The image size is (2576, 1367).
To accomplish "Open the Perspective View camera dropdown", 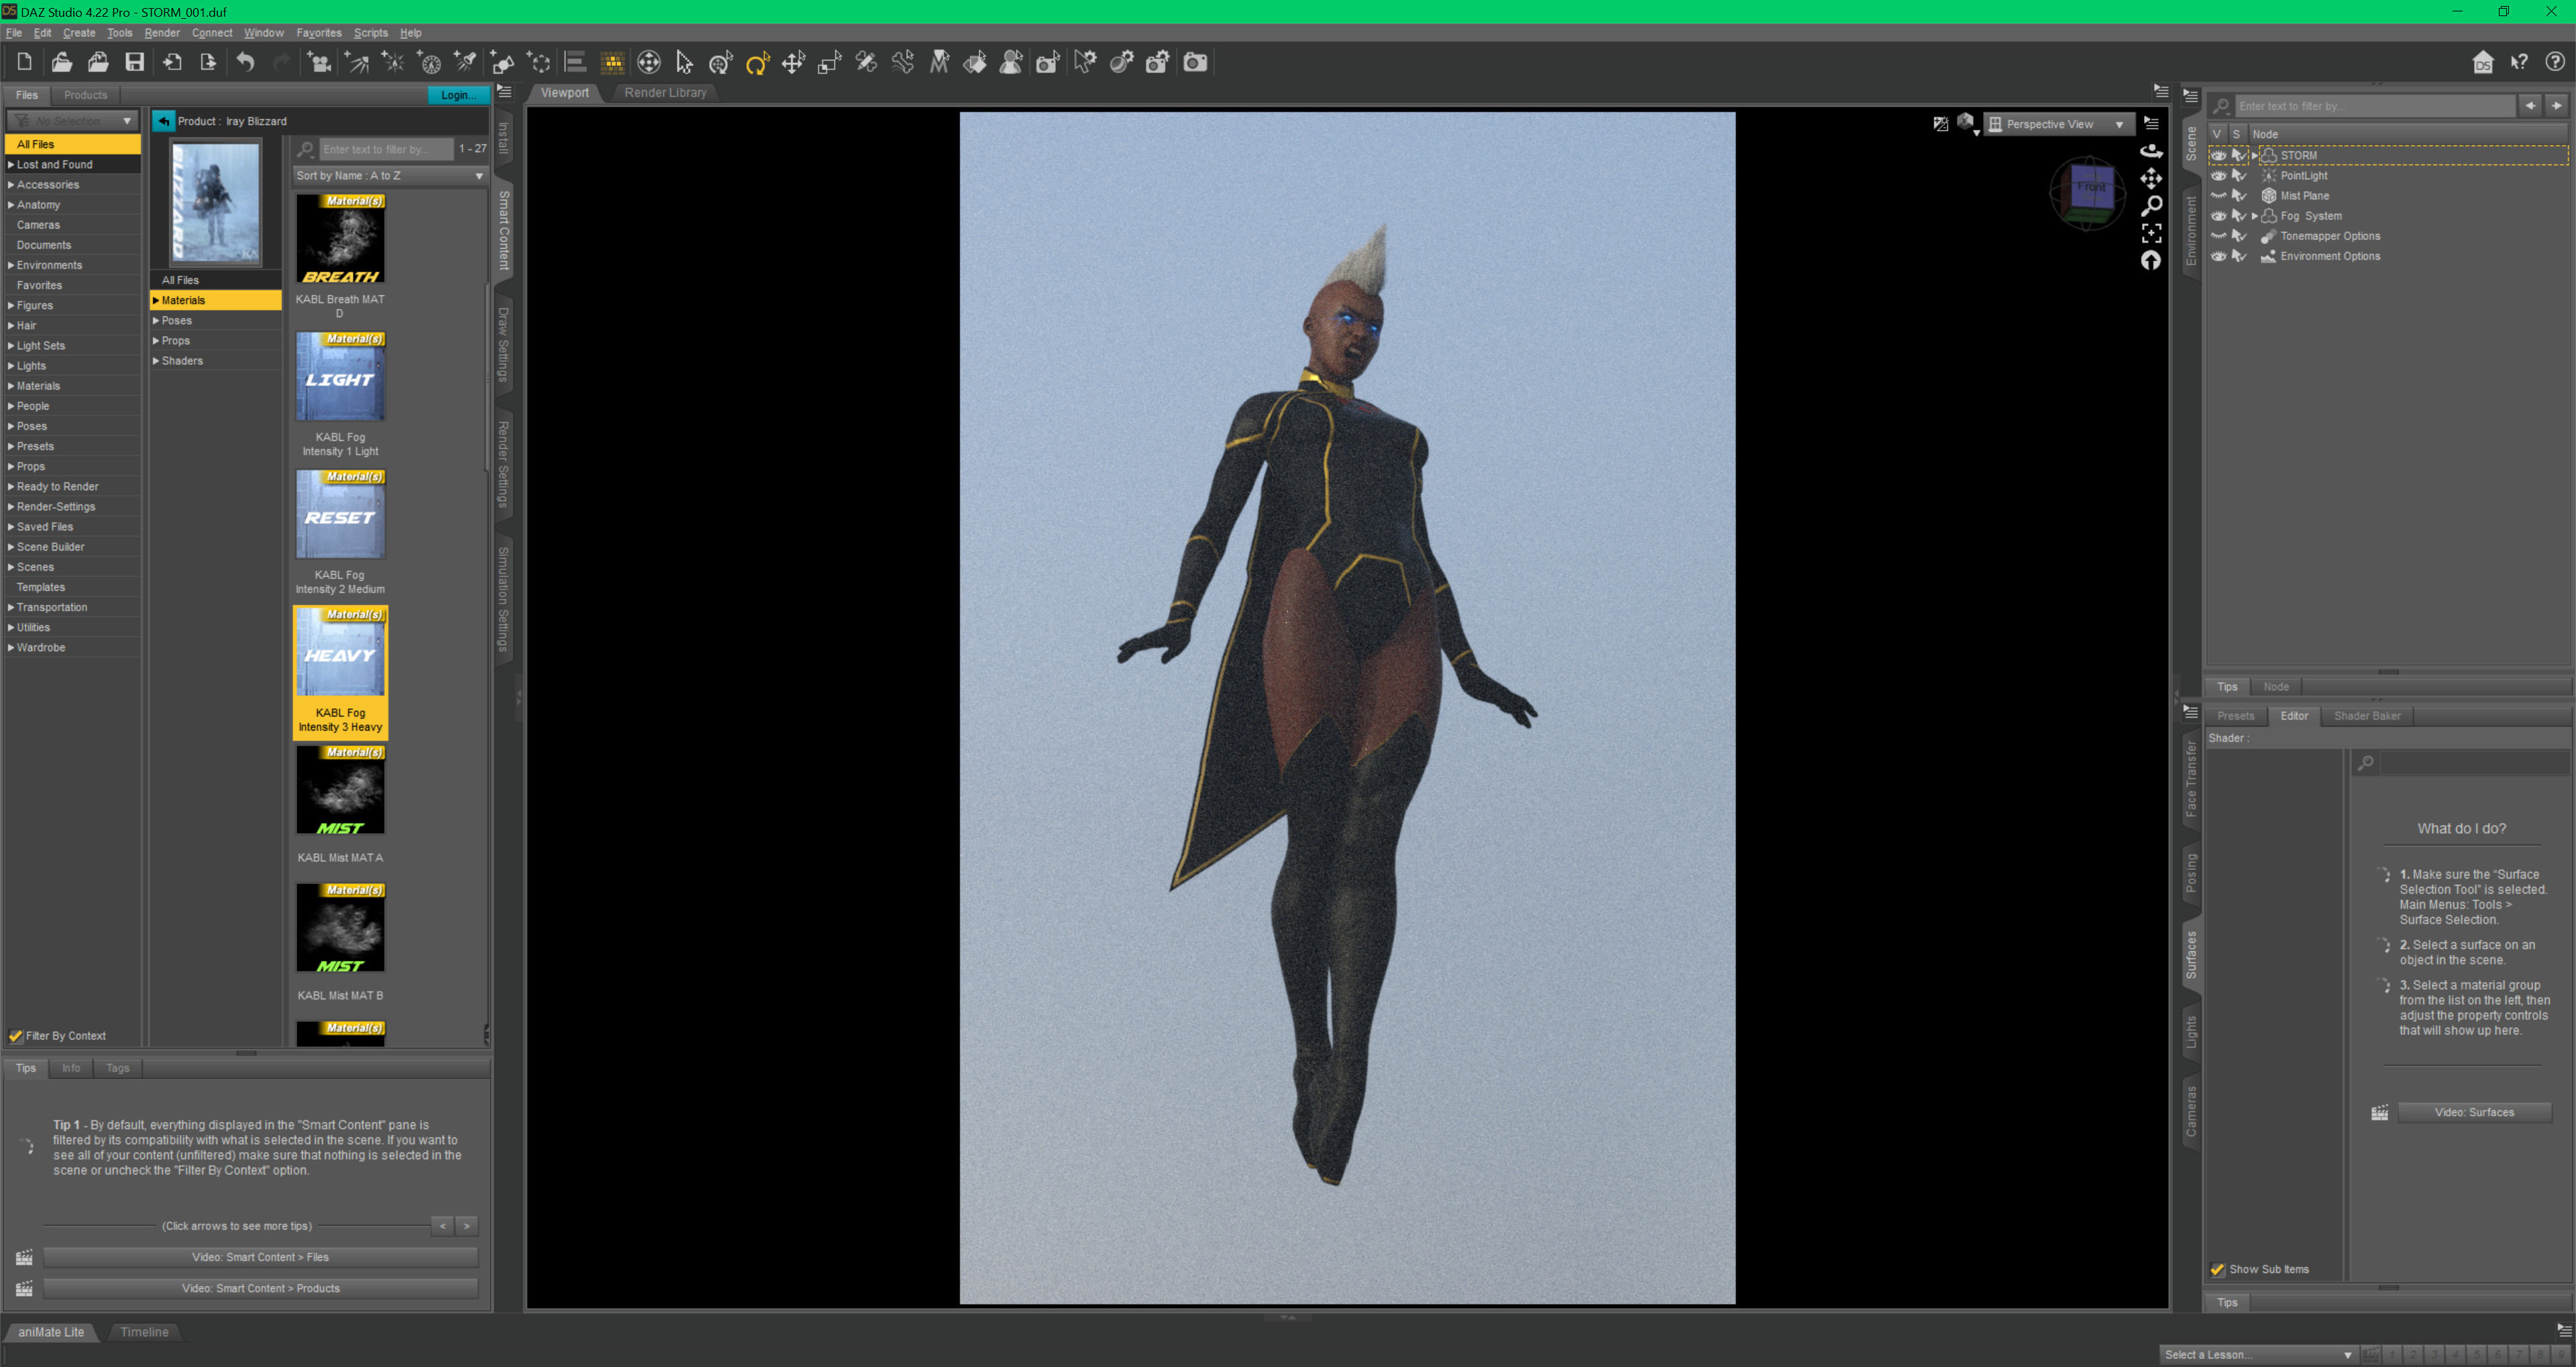I will click(x=2059, y=124).
